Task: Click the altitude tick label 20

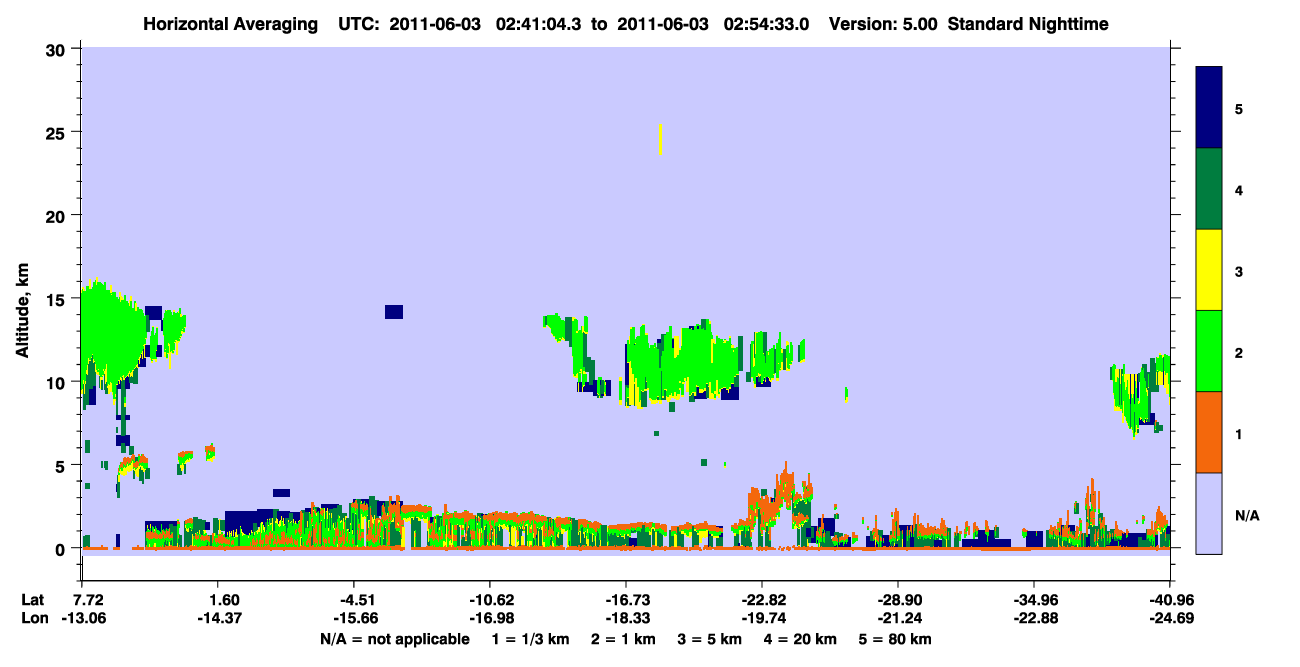Action: pos(57,215)
